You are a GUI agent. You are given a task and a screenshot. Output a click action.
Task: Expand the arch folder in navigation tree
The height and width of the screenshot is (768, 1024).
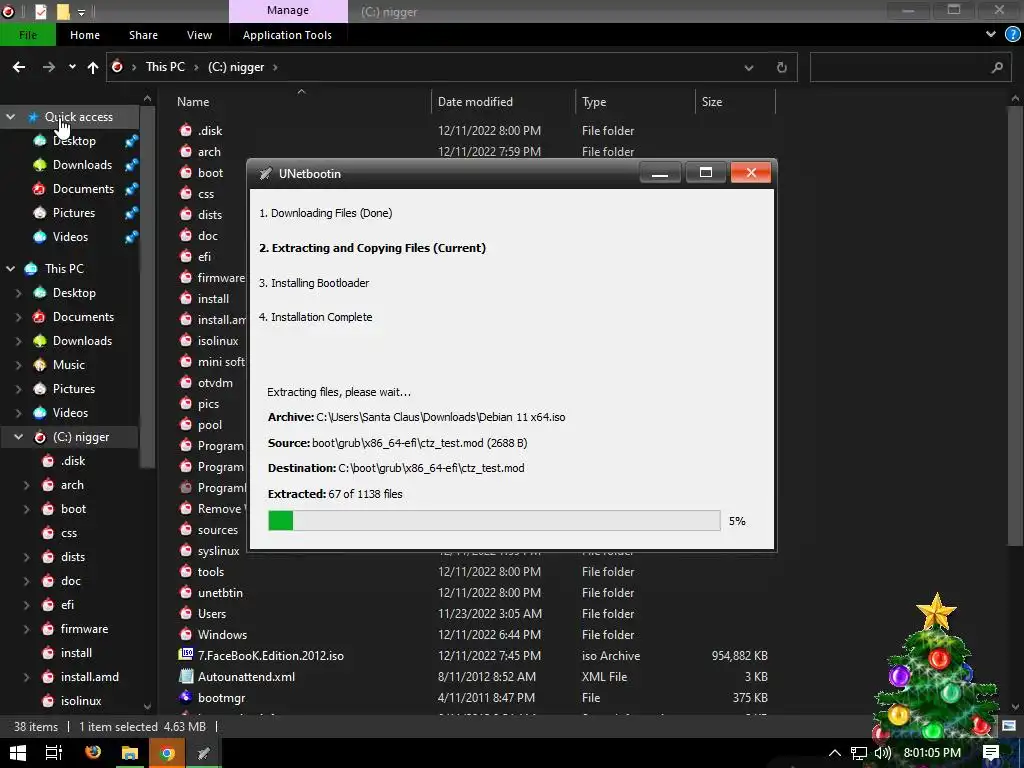[26, 485]
